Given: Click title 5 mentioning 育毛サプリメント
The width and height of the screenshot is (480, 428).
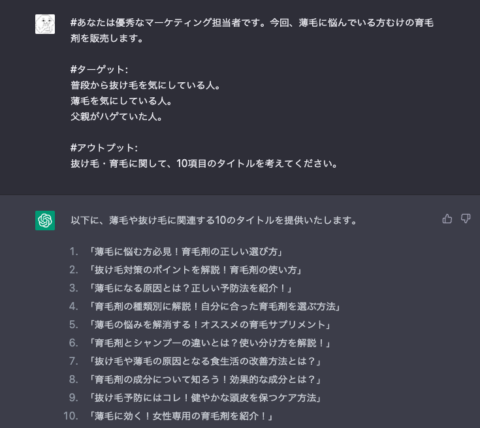Looking at the screenshot, I should (209, 325).
